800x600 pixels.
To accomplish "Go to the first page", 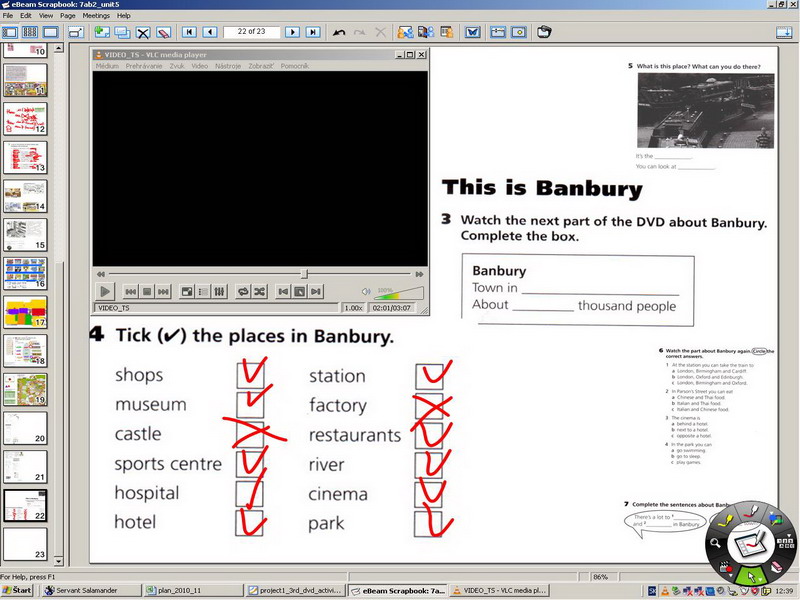I will point(189,32).
